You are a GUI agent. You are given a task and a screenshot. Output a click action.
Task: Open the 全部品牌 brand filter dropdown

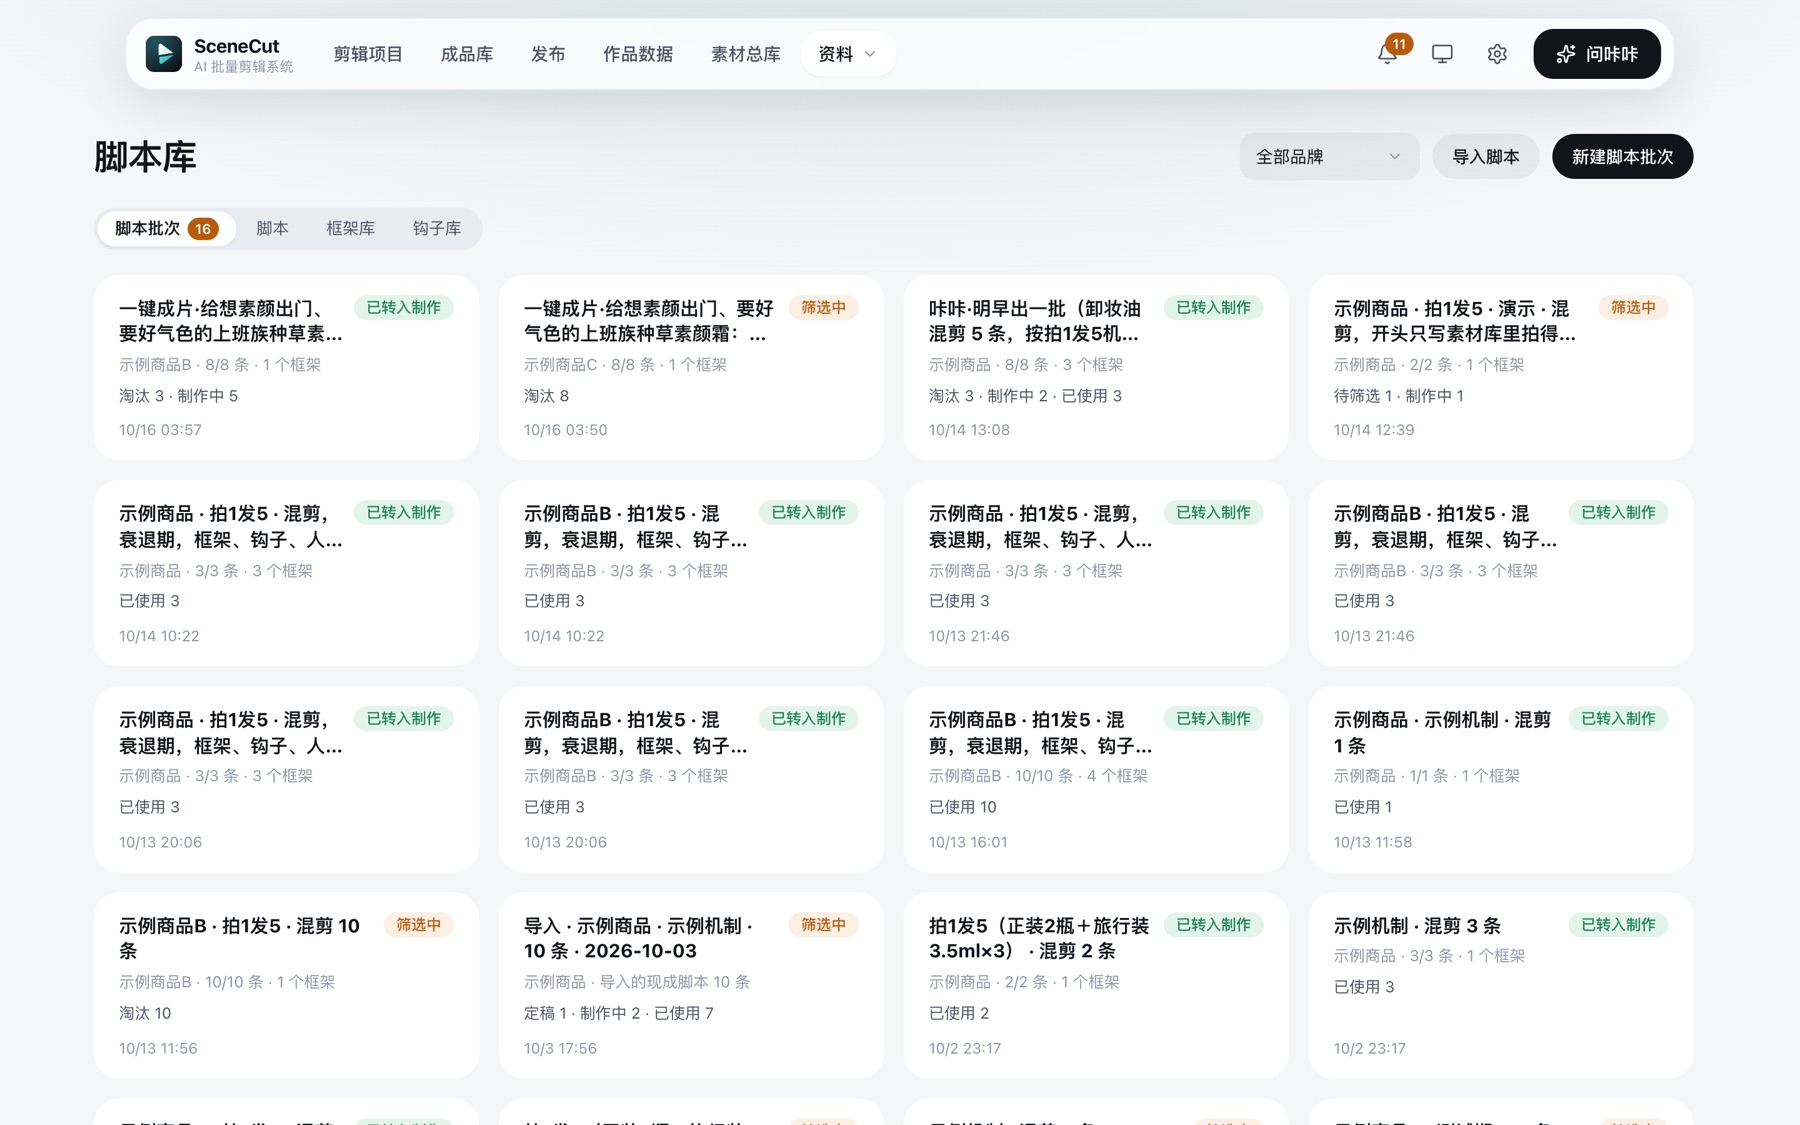click(x=1329, y=156)
